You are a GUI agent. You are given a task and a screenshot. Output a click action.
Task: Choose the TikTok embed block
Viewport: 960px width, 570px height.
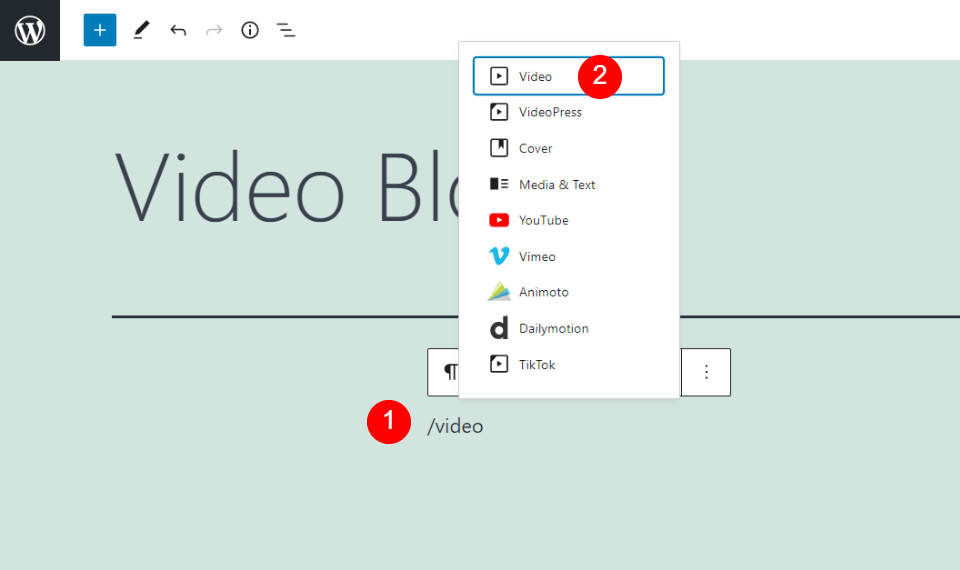568,364
